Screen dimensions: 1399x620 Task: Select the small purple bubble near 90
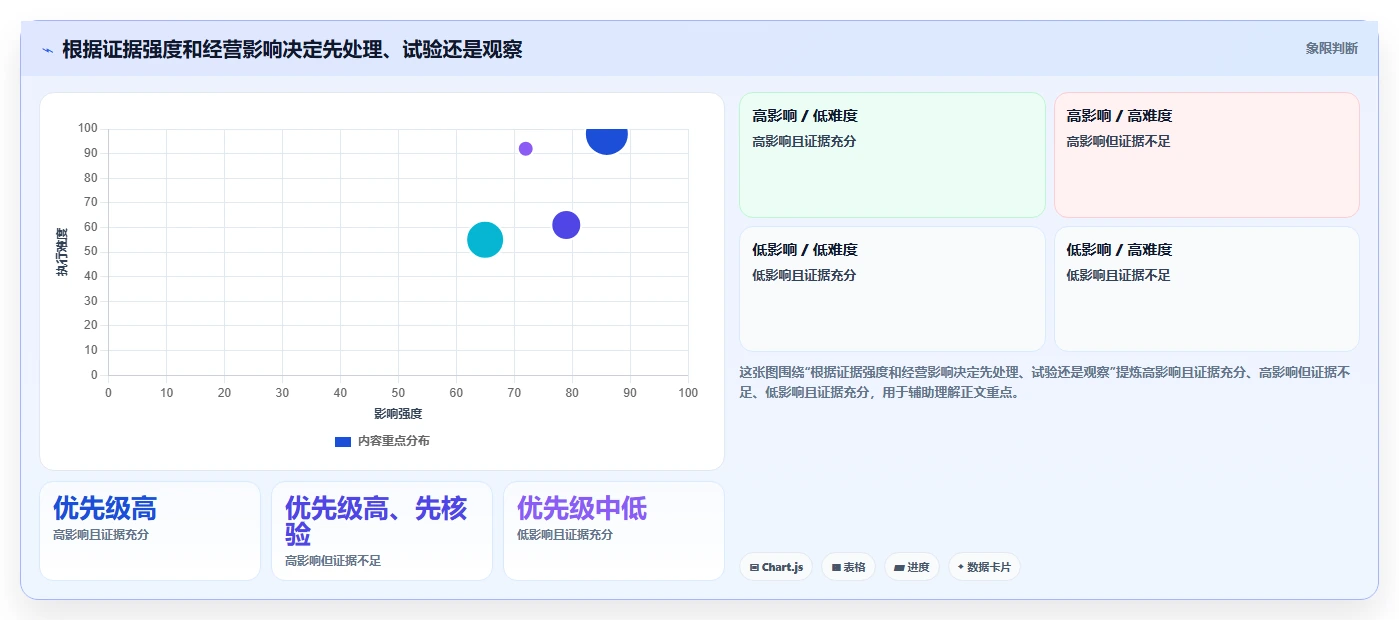click(526, 149)
